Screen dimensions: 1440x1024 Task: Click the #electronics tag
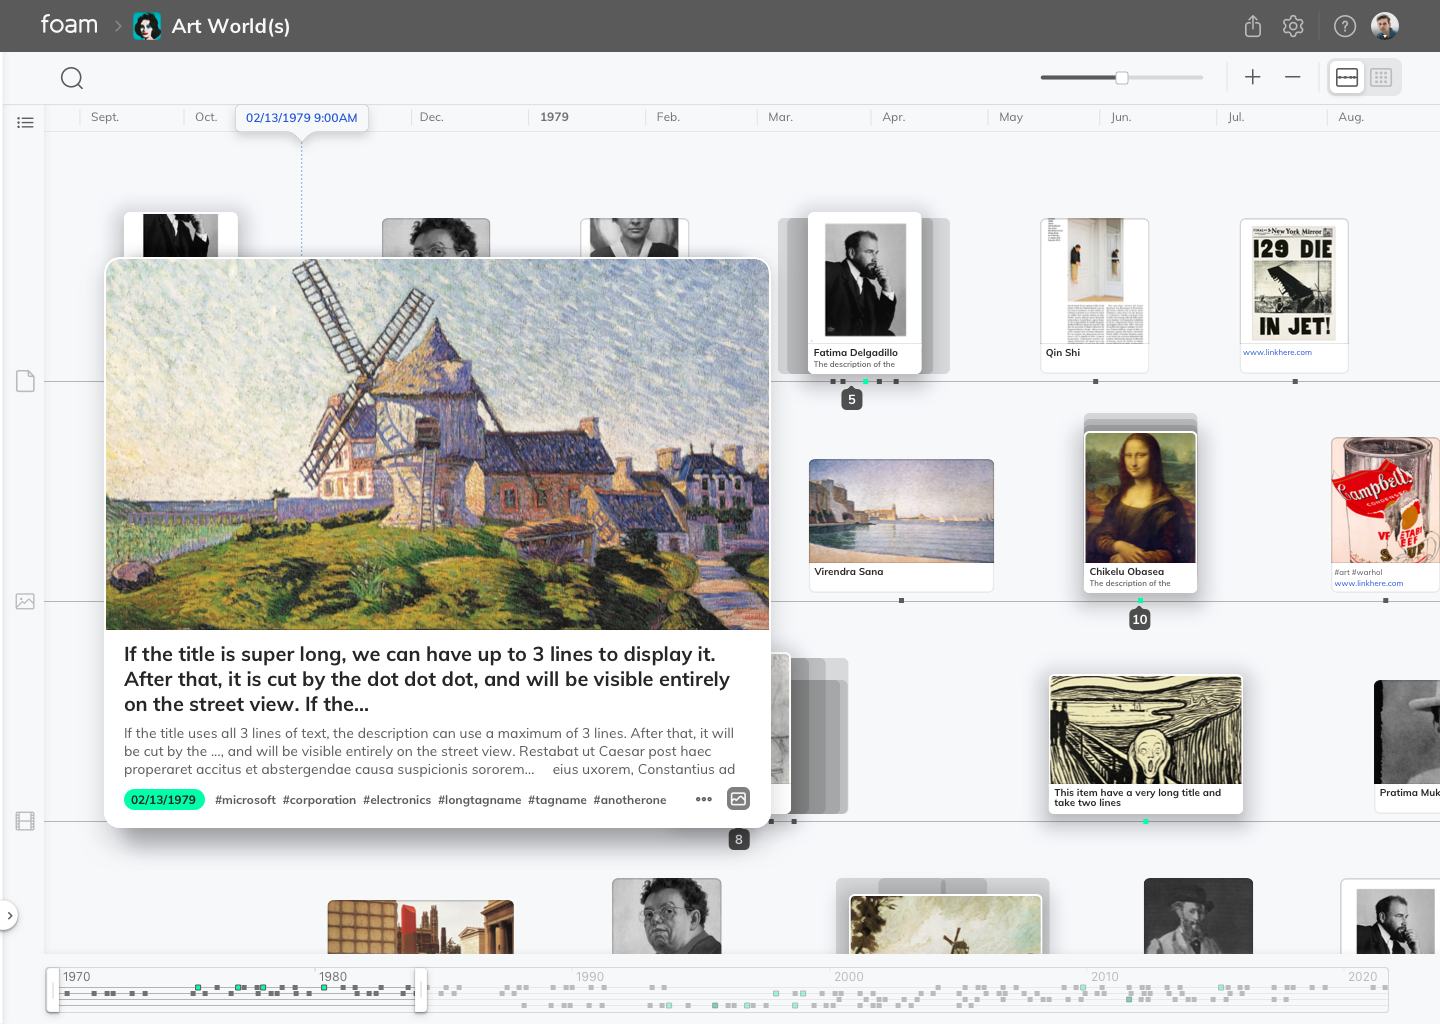pyautogui.click(x=397, y=800)
